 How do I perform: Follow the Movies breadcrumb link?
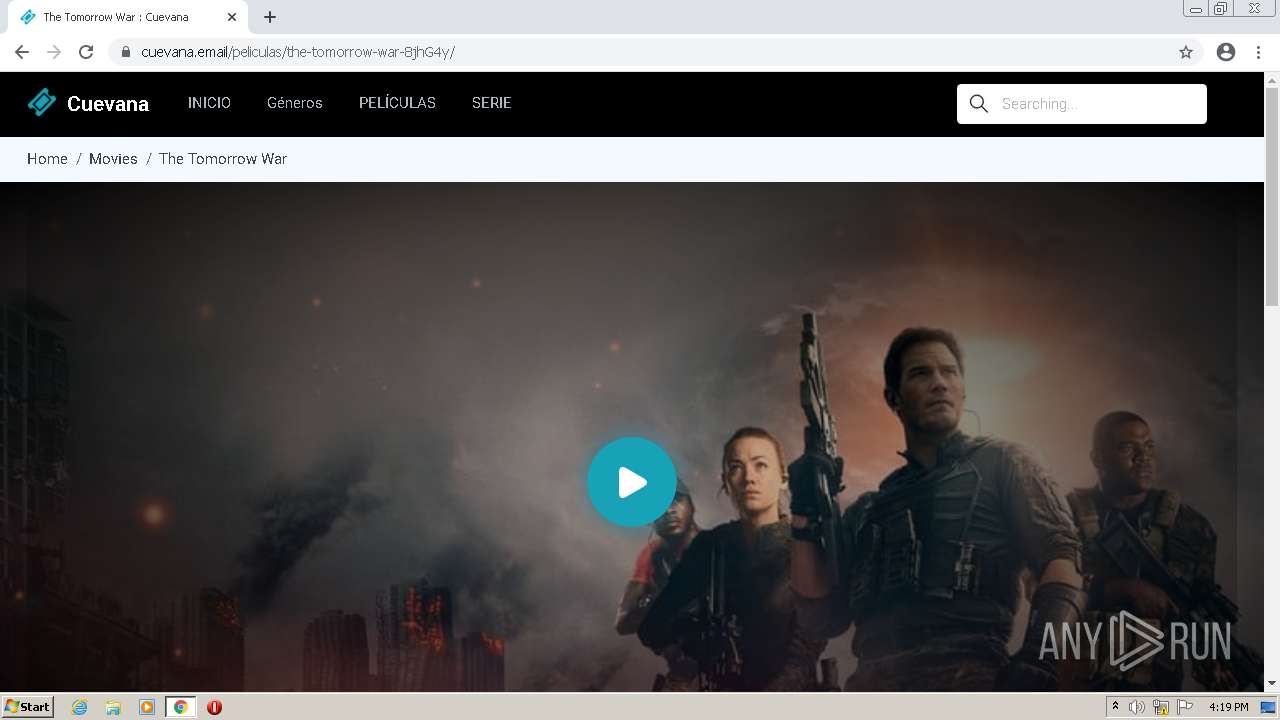(x=113, y=159)
